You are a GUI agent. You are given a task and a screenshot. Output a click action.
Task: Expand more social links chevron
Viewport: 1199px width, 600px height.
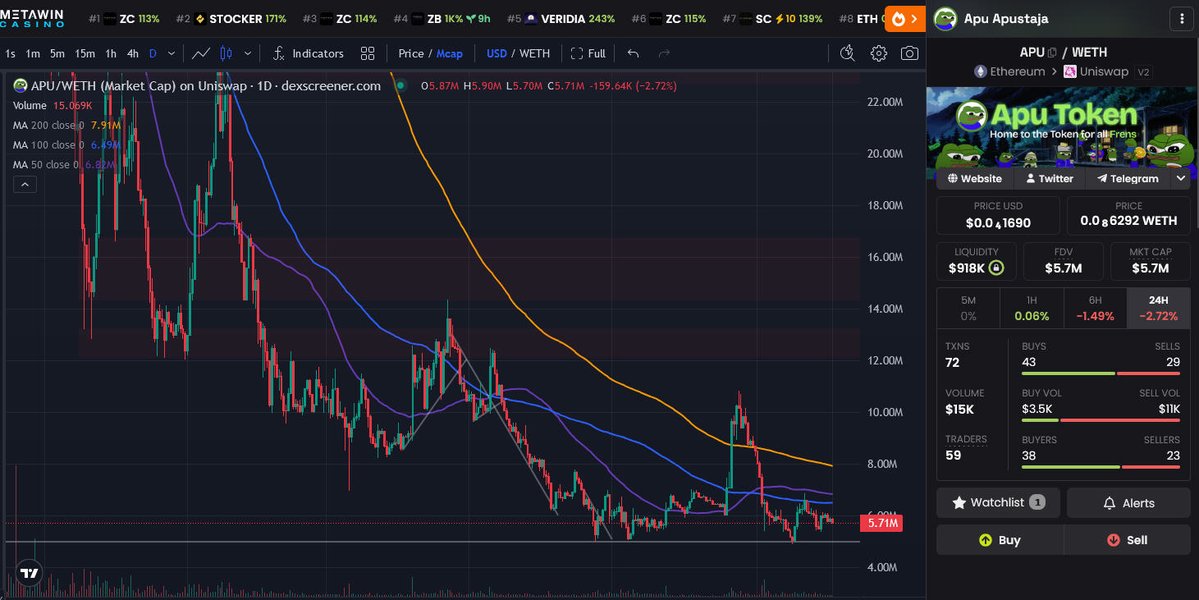point(1181,178)
